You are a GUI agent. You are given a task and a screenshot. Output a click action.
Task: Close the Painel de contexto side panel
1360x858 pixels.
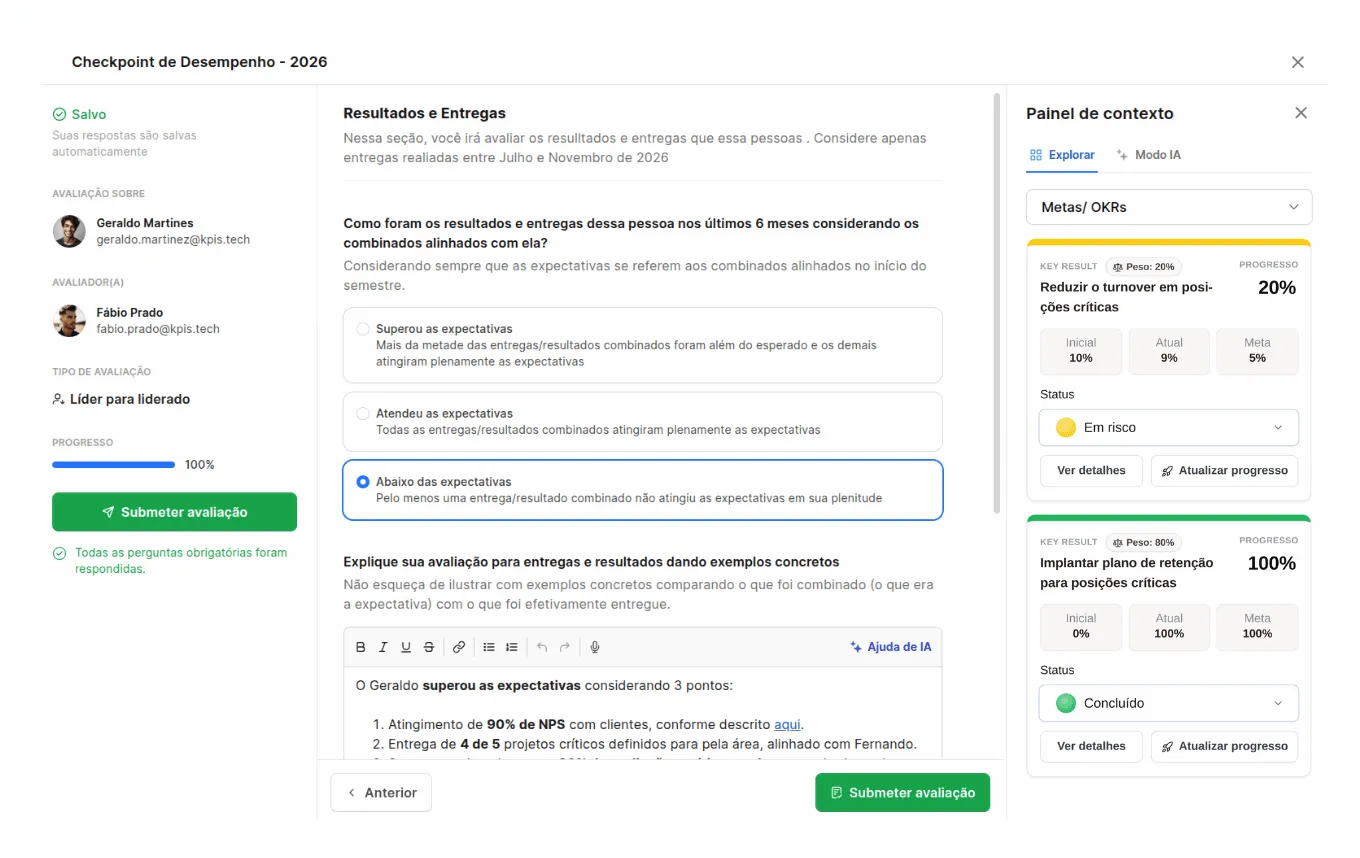pyautogui.click(x=1301, y=113)
